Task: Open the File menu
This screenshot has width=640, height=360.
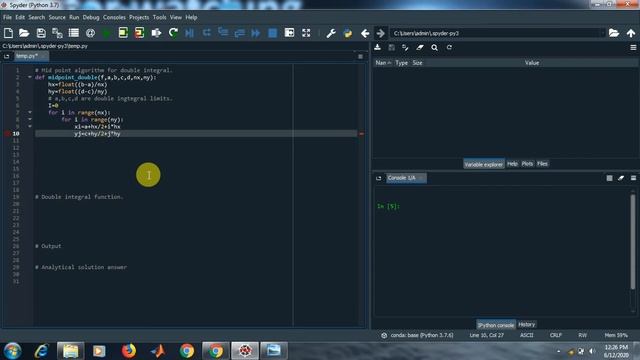Action: [7, 17]
